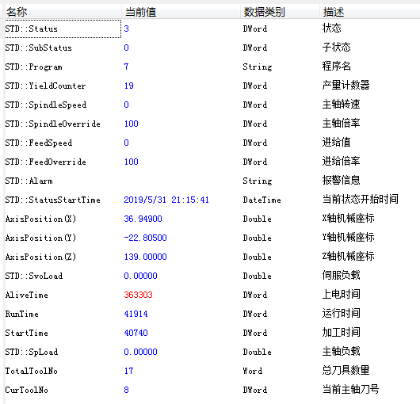Click the description X轴机械坐标
Image resolution: width=420 pixels, height=404 pixels.
pyautogui.click(x=348, y=218)
